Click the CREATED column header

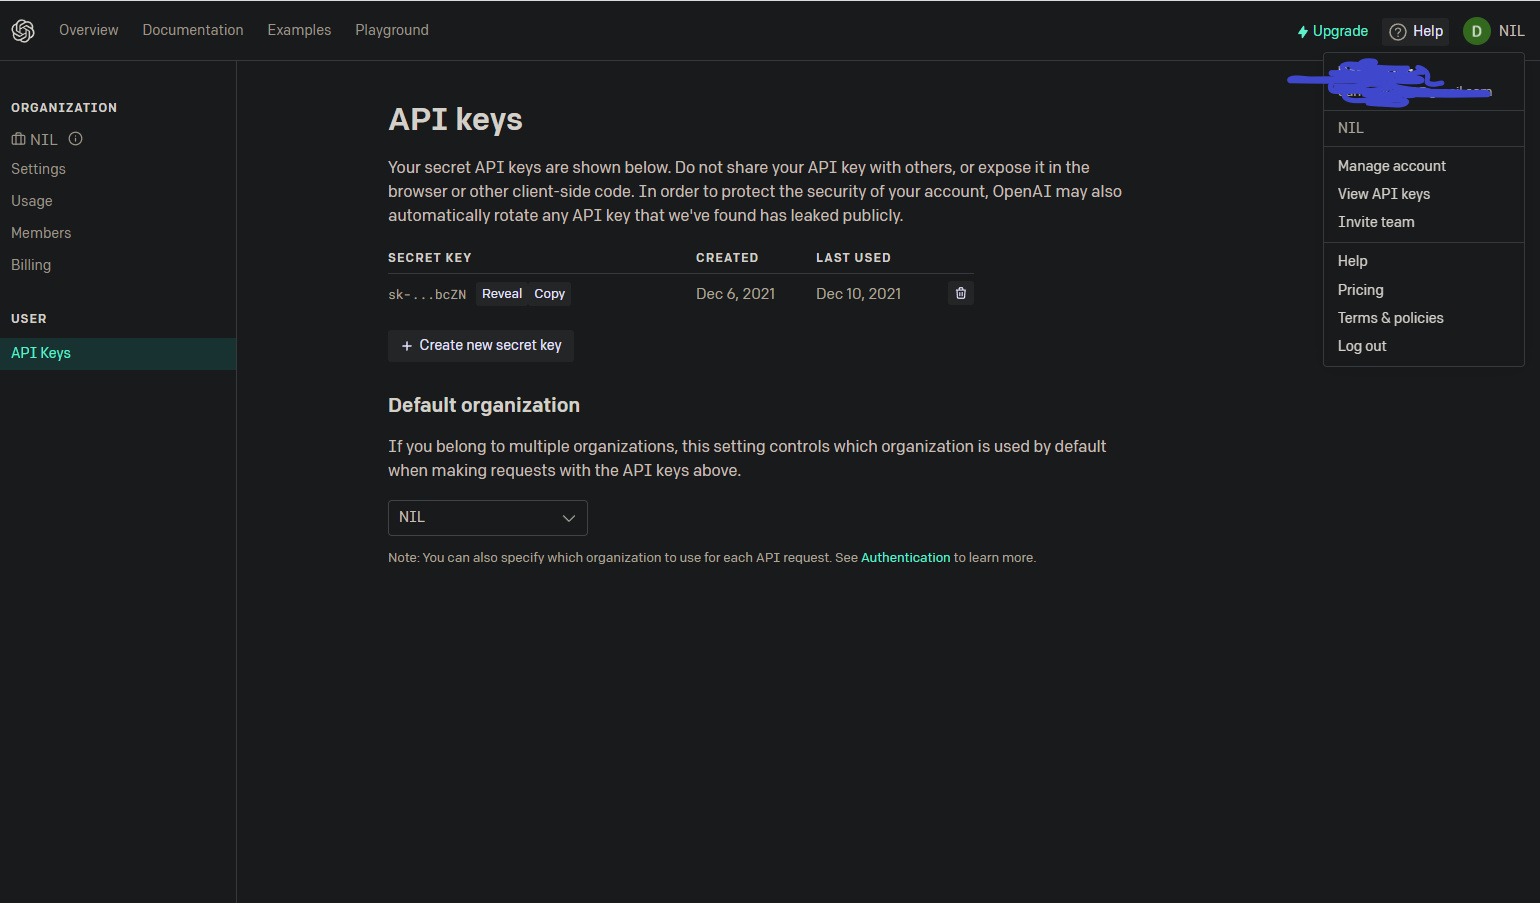point(727,258)
